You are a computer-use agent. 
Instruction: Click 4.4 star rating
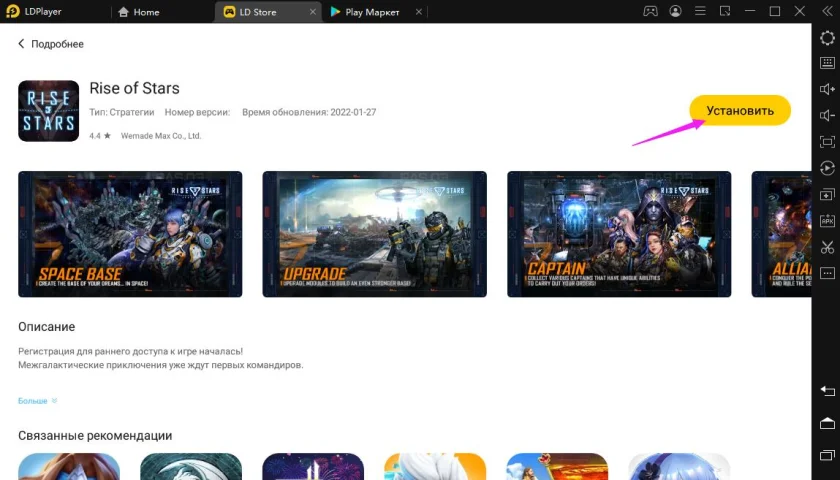pos(100,136)
